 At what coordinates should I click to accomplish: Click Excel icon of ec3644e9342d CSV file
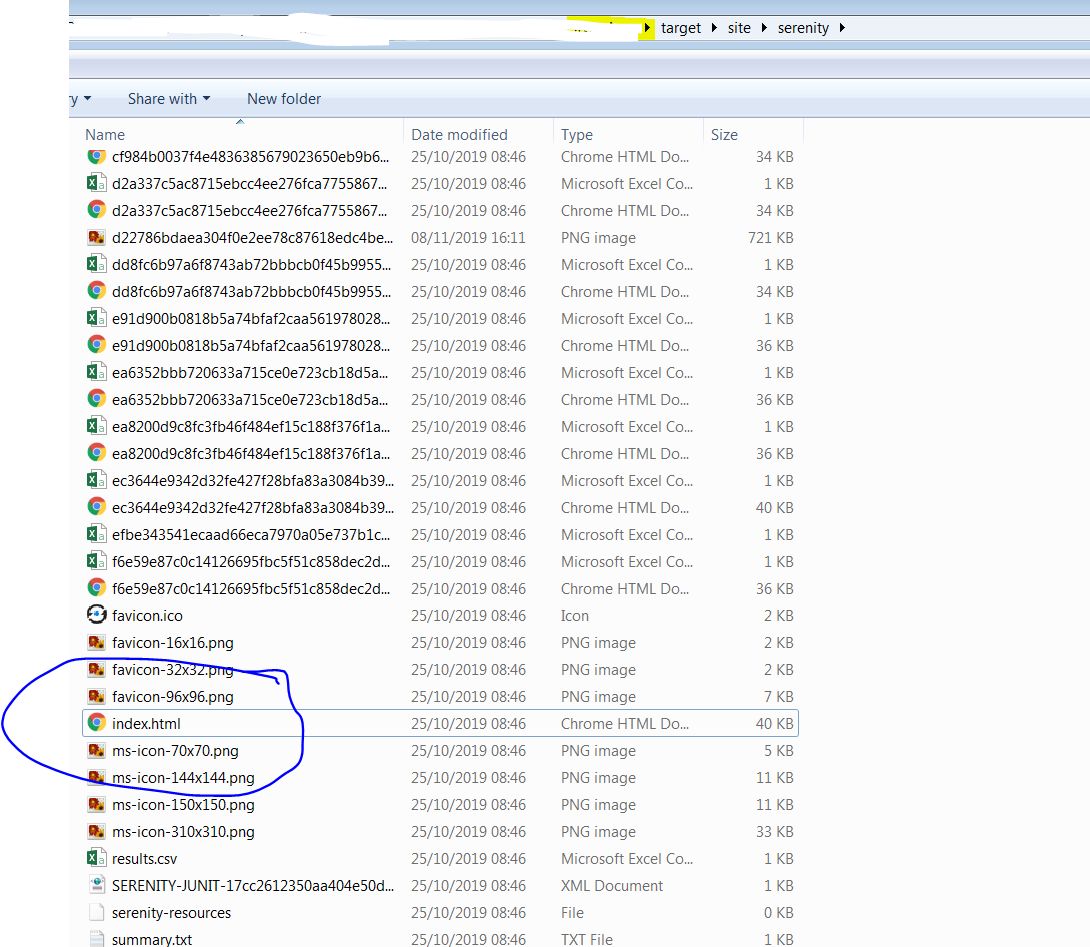pos(97,480)
